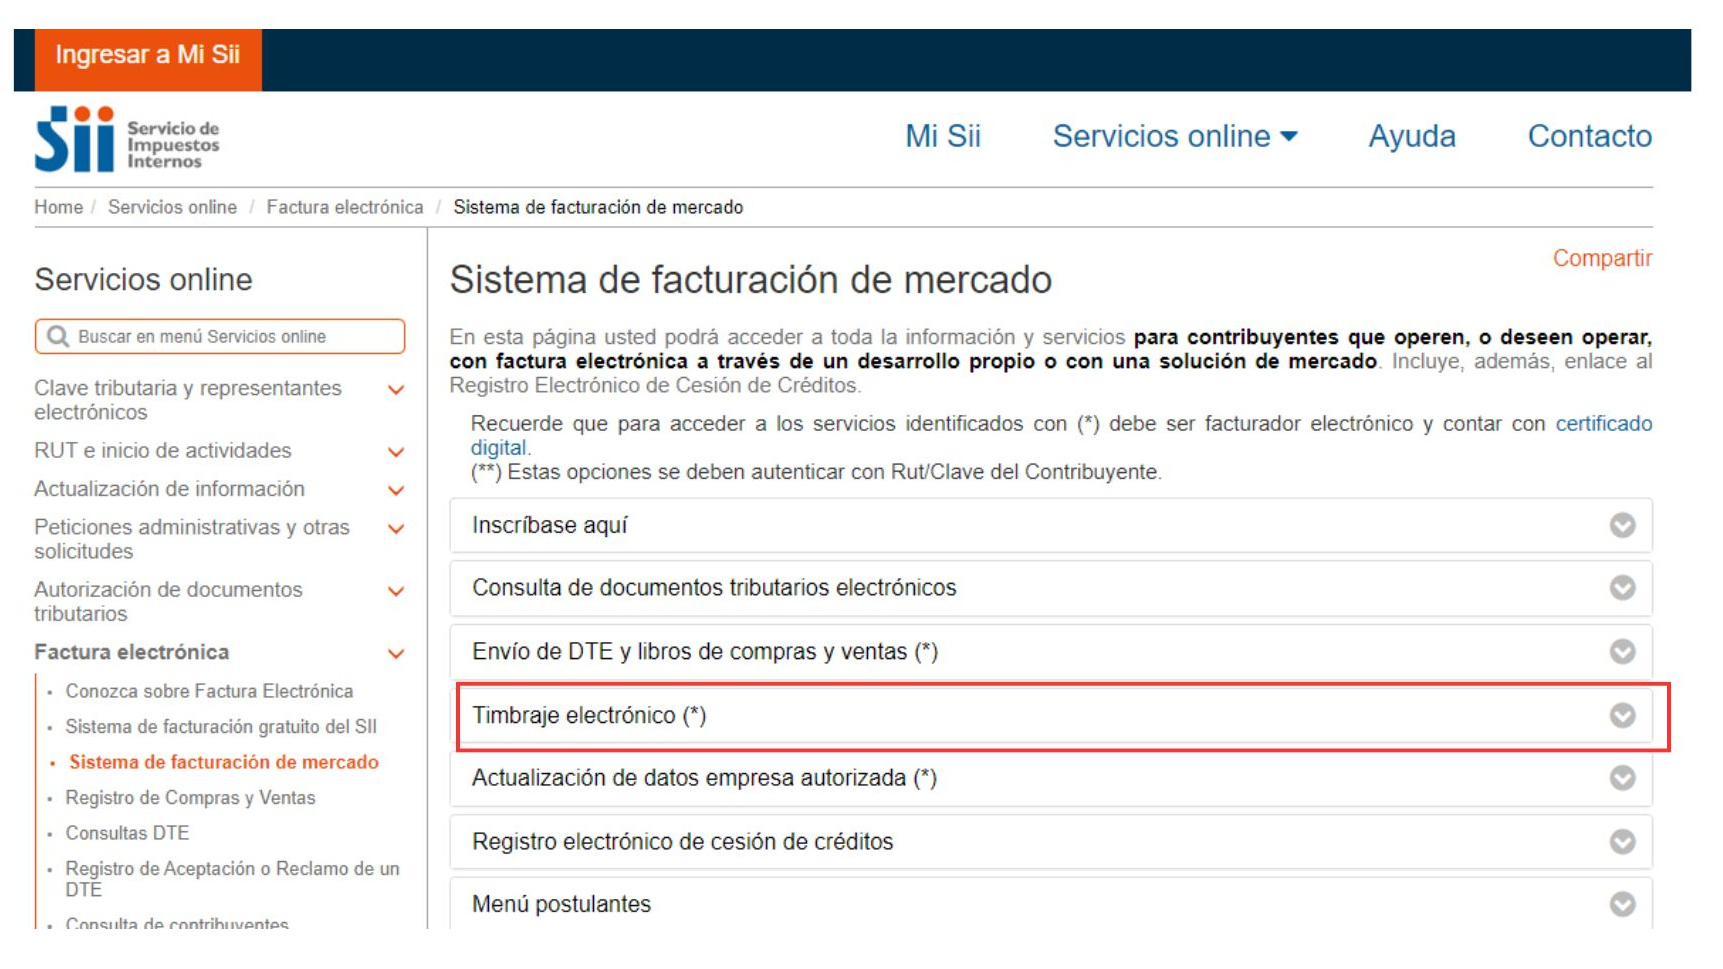Expand Registro electrónico de cesión arrow icon
1723x969 pixels.
point(1622,842)
